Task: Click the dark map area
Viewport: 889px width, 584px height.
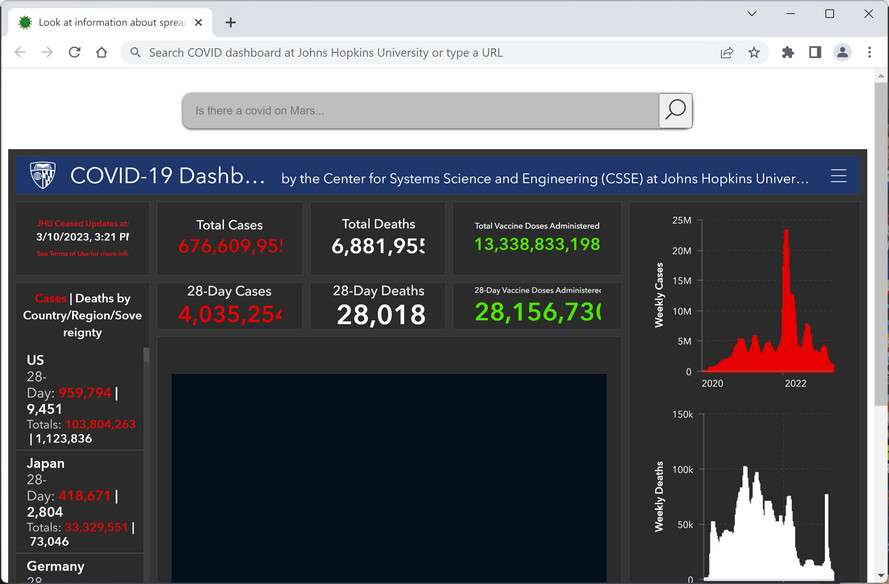Action: [389, 477]
